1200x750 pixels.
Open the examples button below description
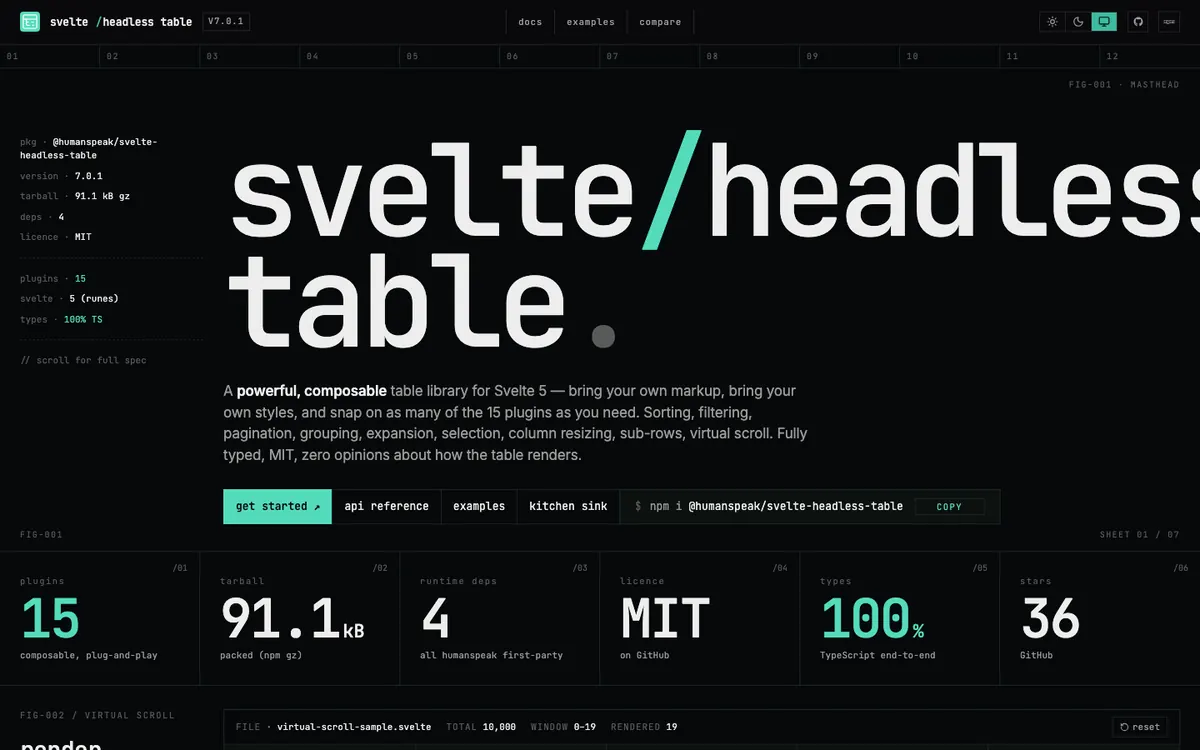coord(479,506)
